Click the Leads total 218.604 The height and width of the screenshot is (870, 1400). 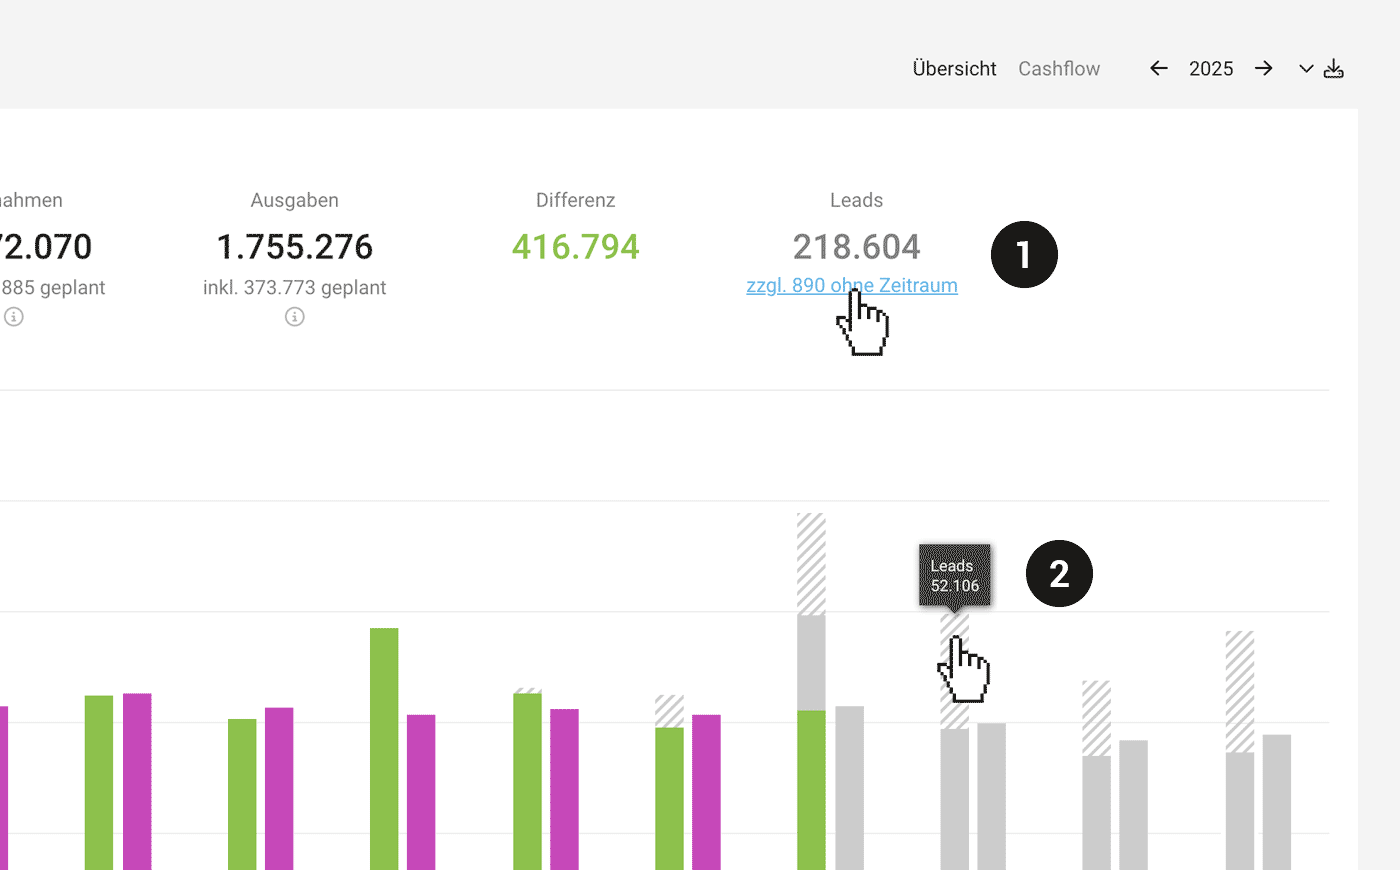856,246
